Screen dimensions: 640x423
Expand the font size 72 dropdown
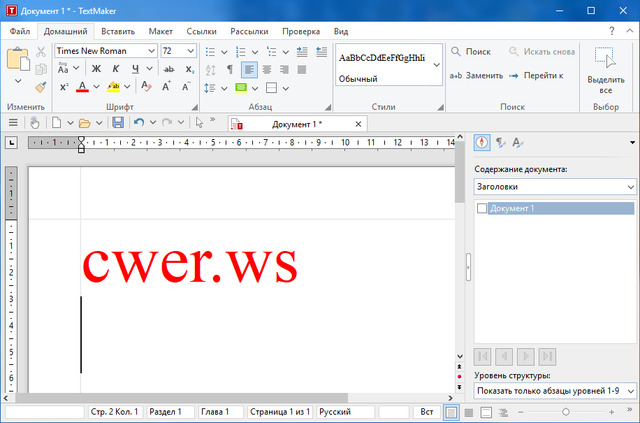(x=193, y=51)
